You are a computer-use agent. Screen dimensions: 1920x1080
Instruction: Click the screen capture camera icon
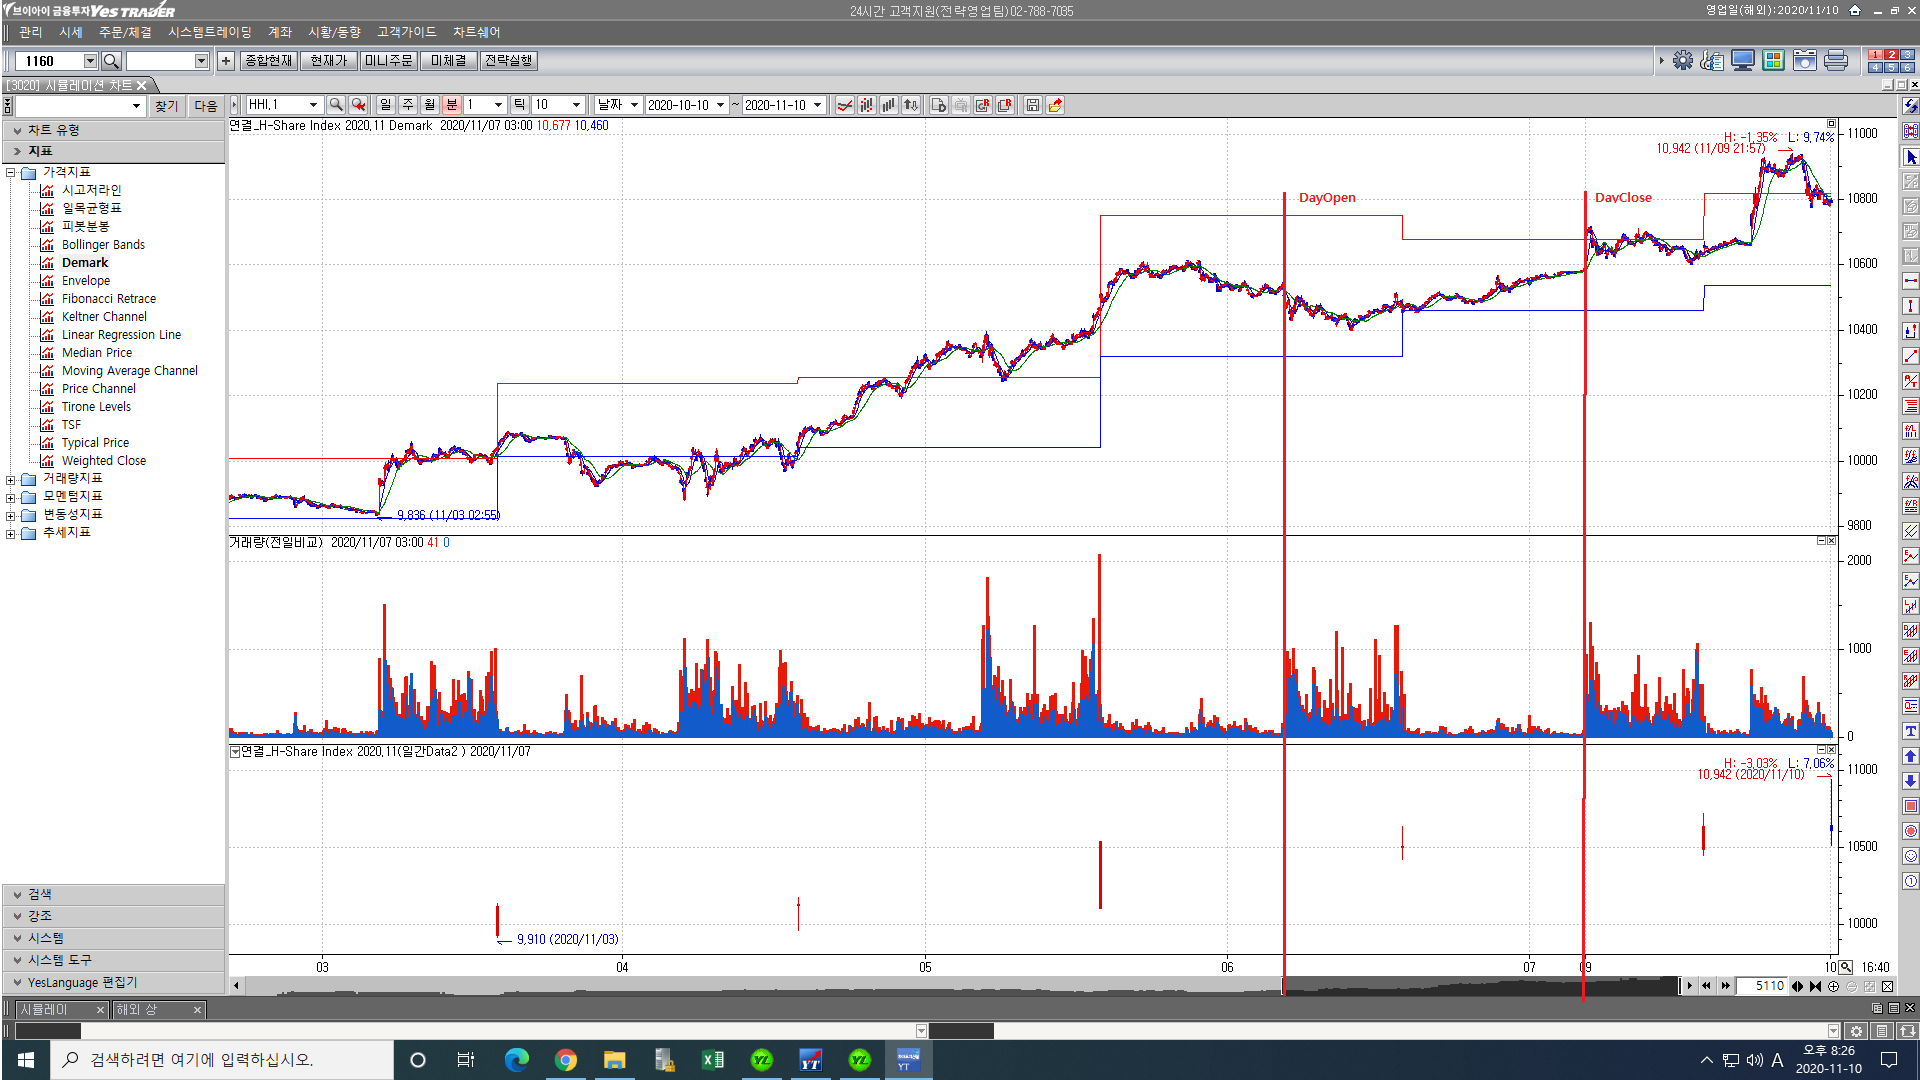1804,61
